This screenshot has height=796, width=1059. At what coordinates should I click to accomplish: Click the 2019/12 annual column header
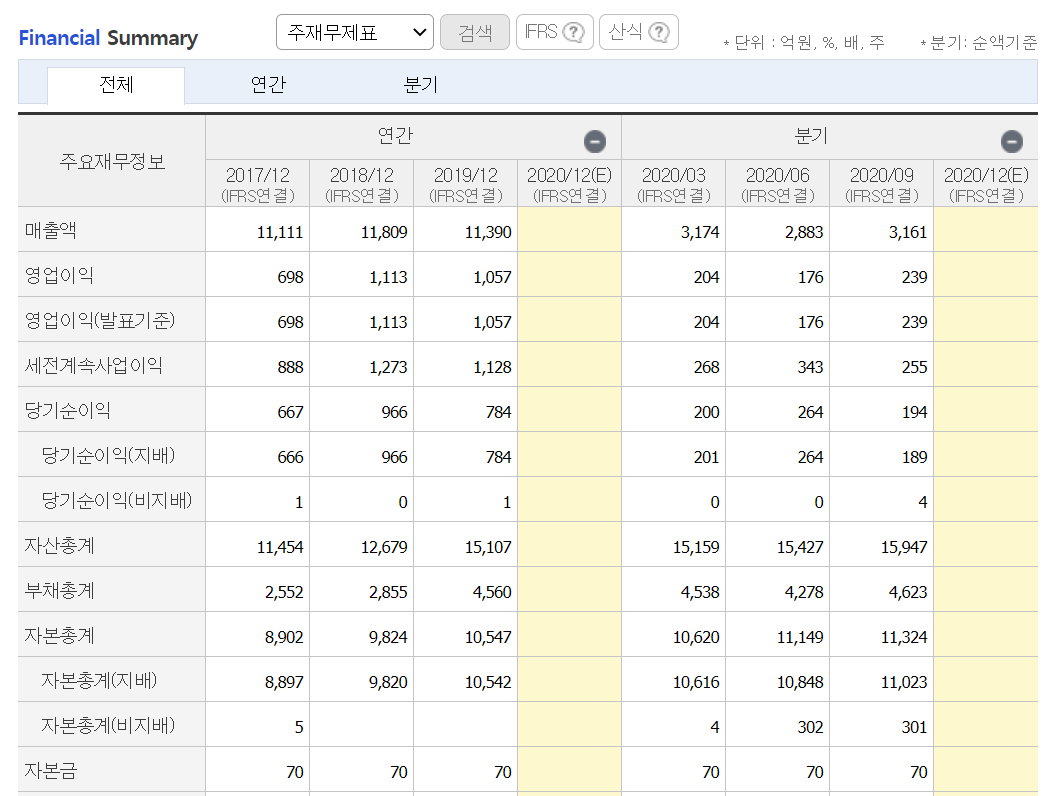465,184
